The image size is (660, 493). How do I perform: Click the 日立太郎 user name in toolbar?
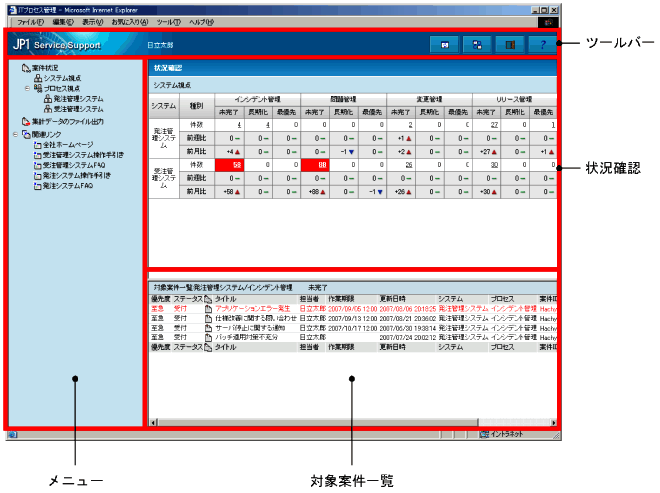160,45
